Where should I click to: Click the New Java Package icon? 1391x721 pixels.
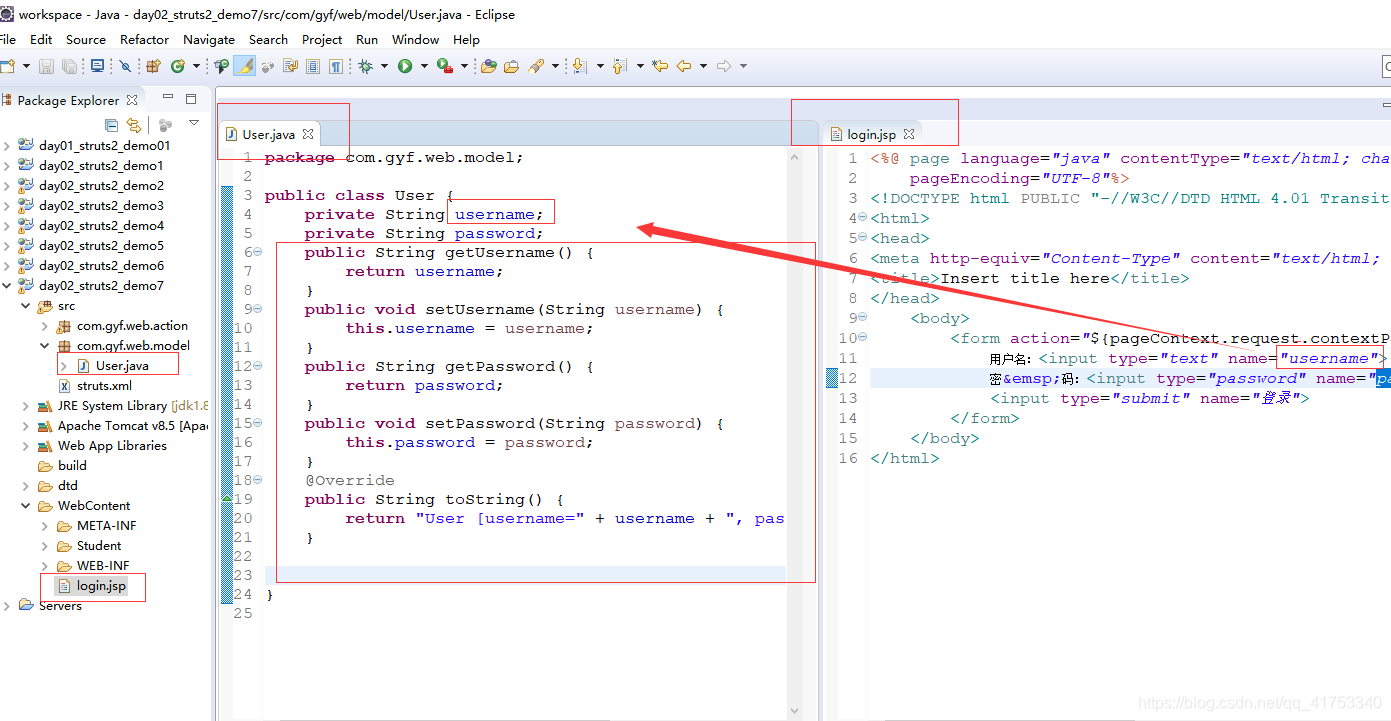click(x=153, y=66)
